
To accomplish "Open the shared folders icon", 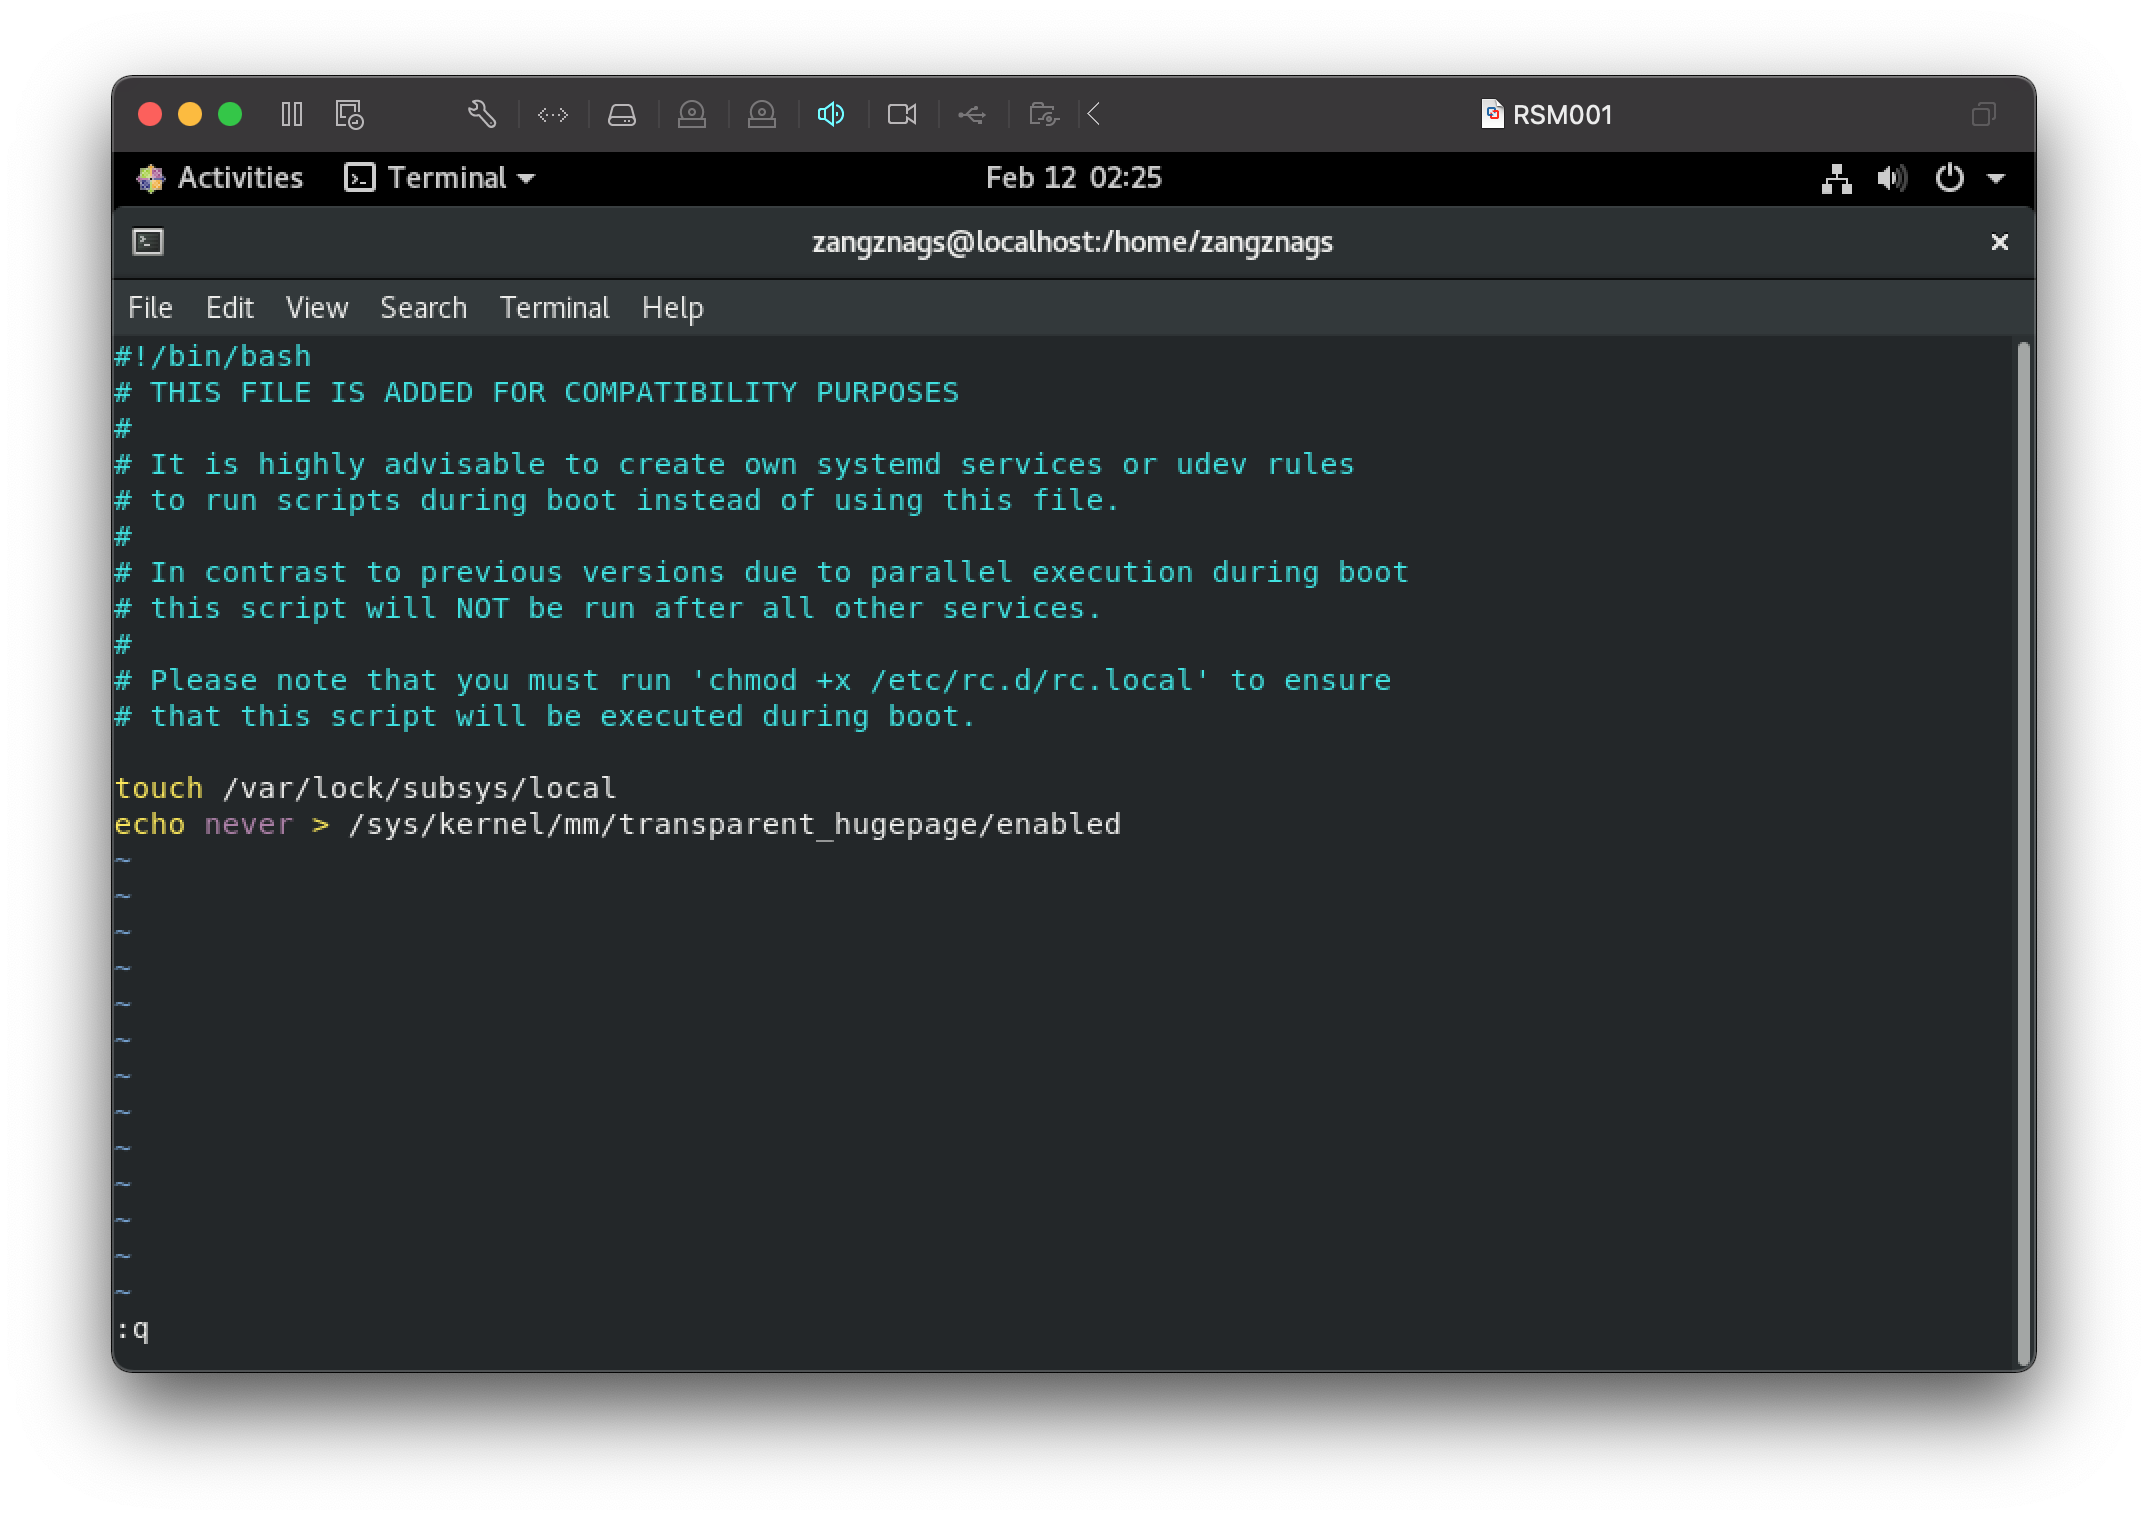I will pyautogui.click(x=1043, y=115).
